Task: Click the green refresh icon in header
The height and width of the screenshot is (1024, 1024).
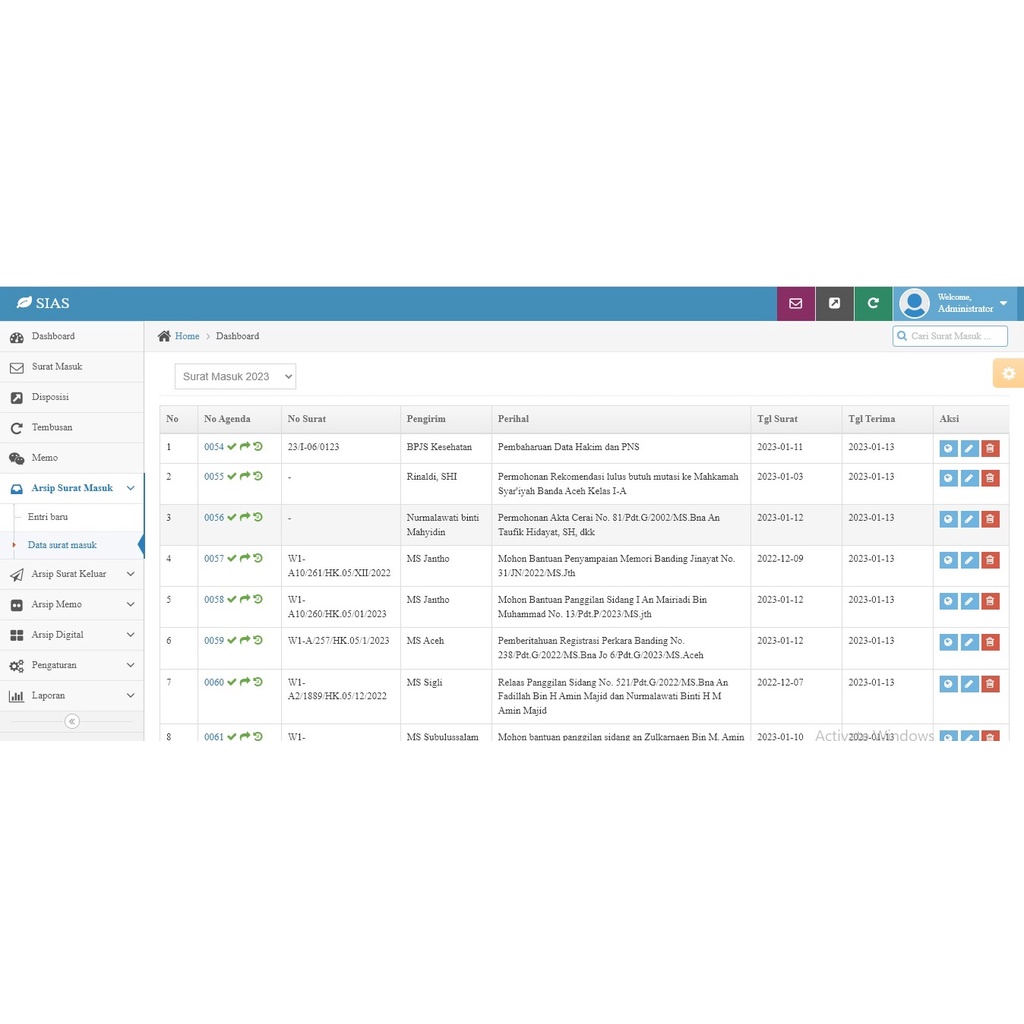Action: (x=873, y=304)
